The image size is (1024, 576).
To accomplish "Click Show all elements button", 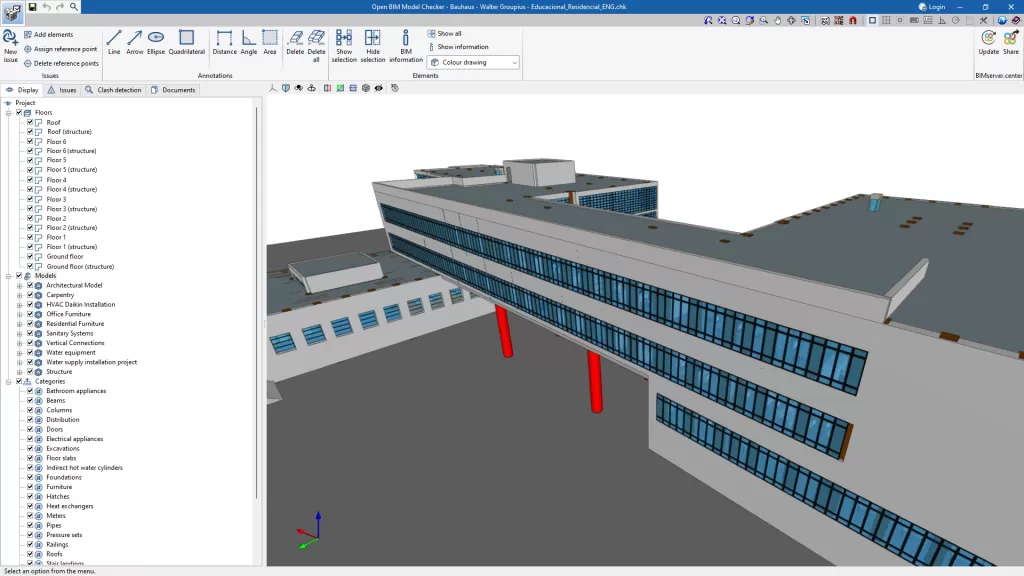I will click(445, 33).
